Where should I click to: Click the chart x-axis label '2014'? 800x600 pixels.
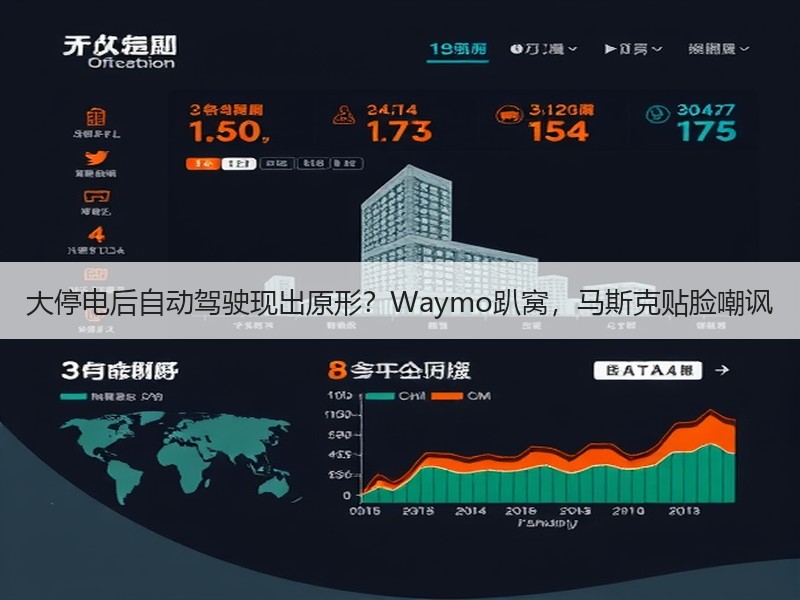[x=471, y=511]
